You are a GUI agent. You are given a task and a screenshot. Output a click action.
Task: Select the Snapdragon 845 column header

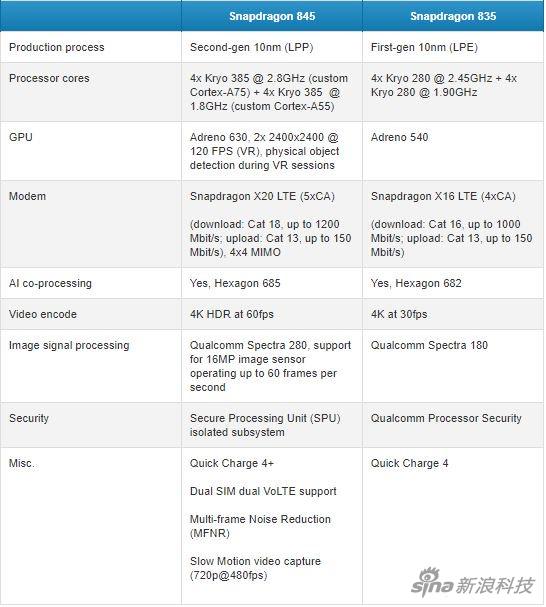click(x=272, y=16)
